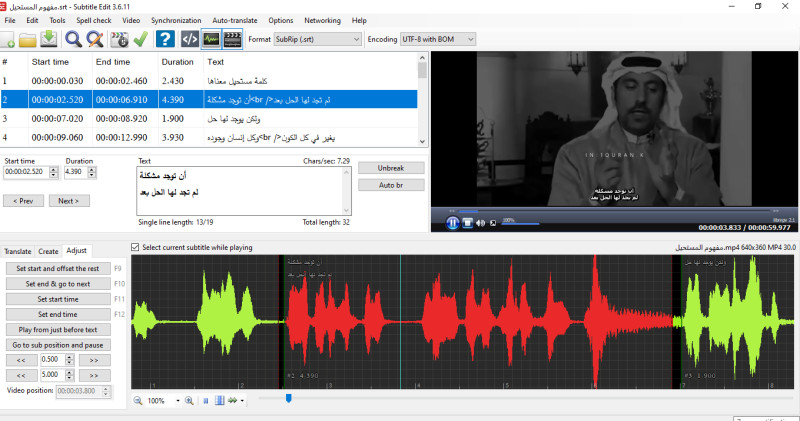Image resolution: width=800 pixels, height=421 pixels.
Task: Switch to the Translate tab
Action: pyautogui.click(x=18, y=251)
